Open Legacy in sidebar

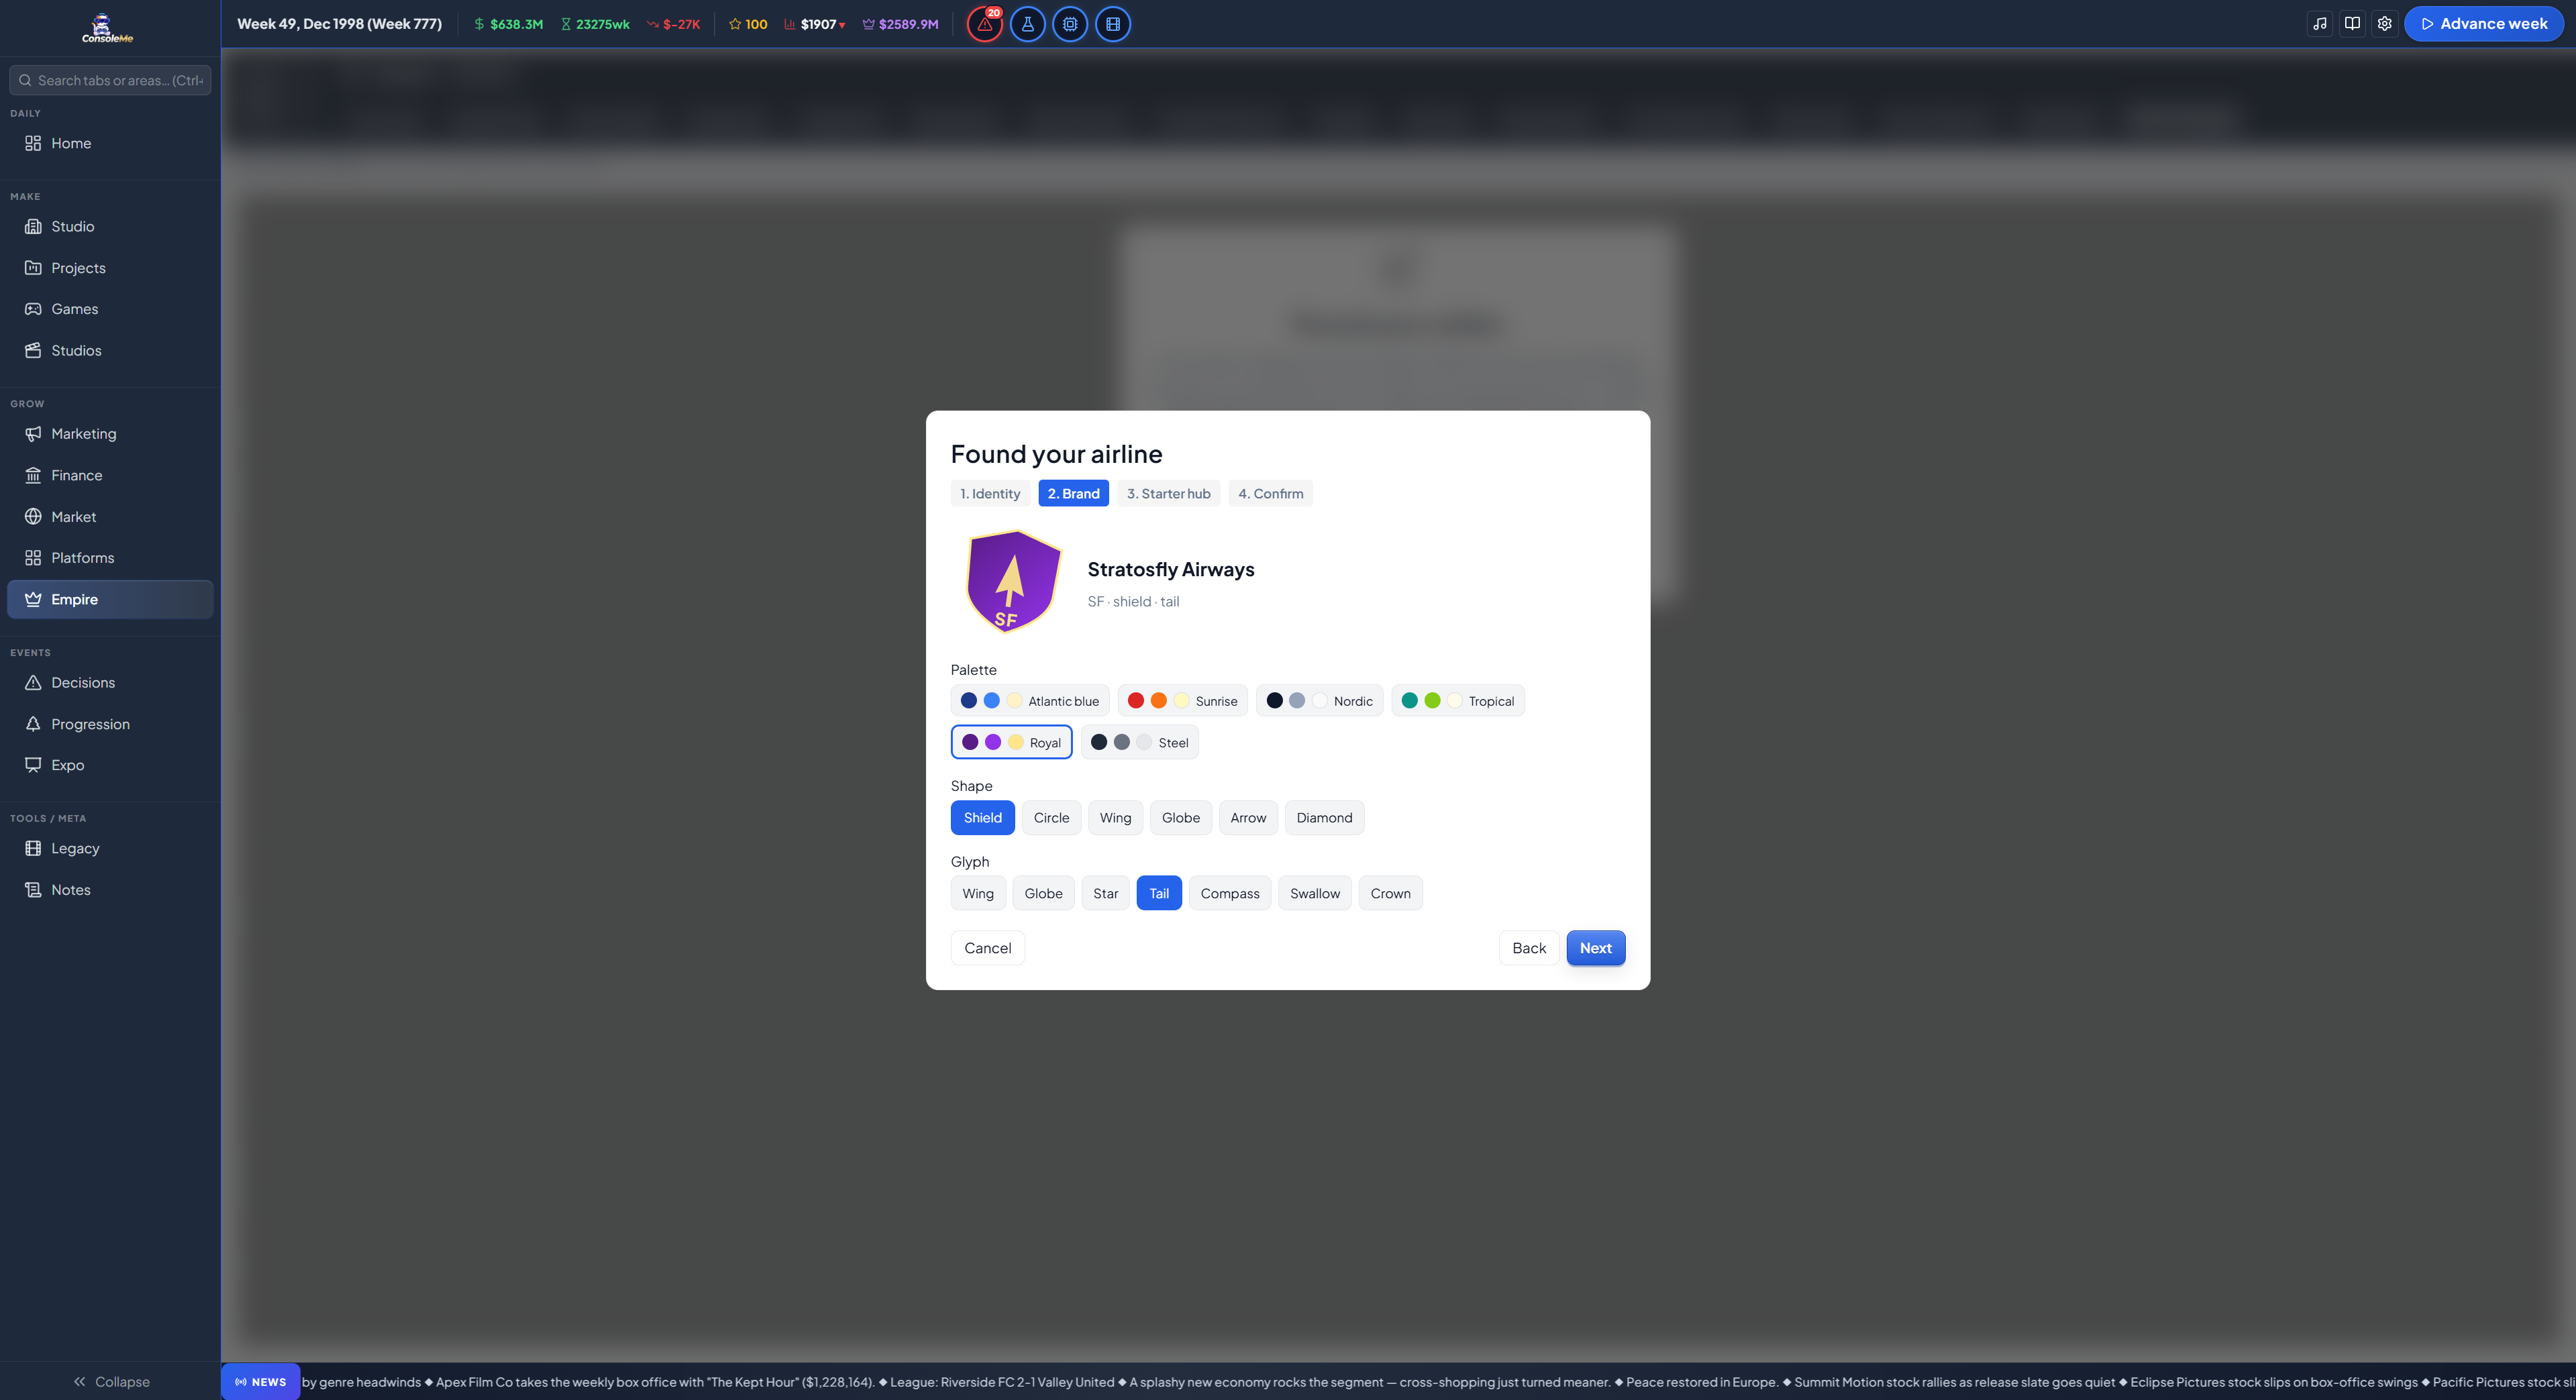(110, 848)
